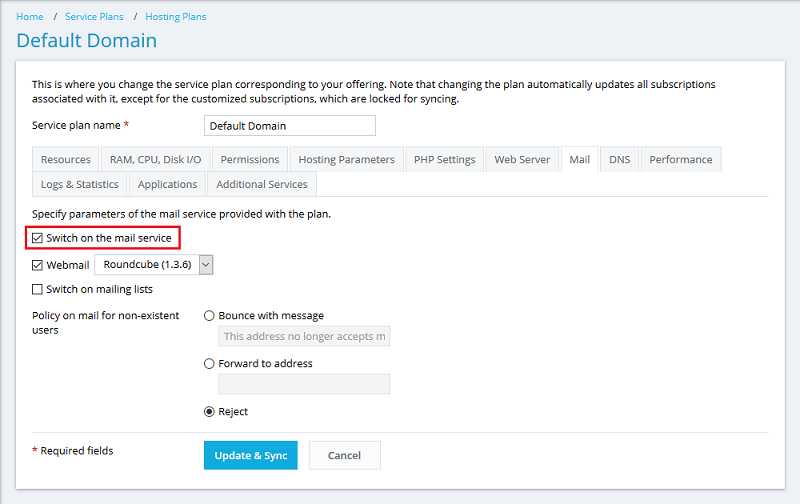Show the Logs & Statistics tab
Image resolution: width=800 pixels, height=504 pixels.
80,185
